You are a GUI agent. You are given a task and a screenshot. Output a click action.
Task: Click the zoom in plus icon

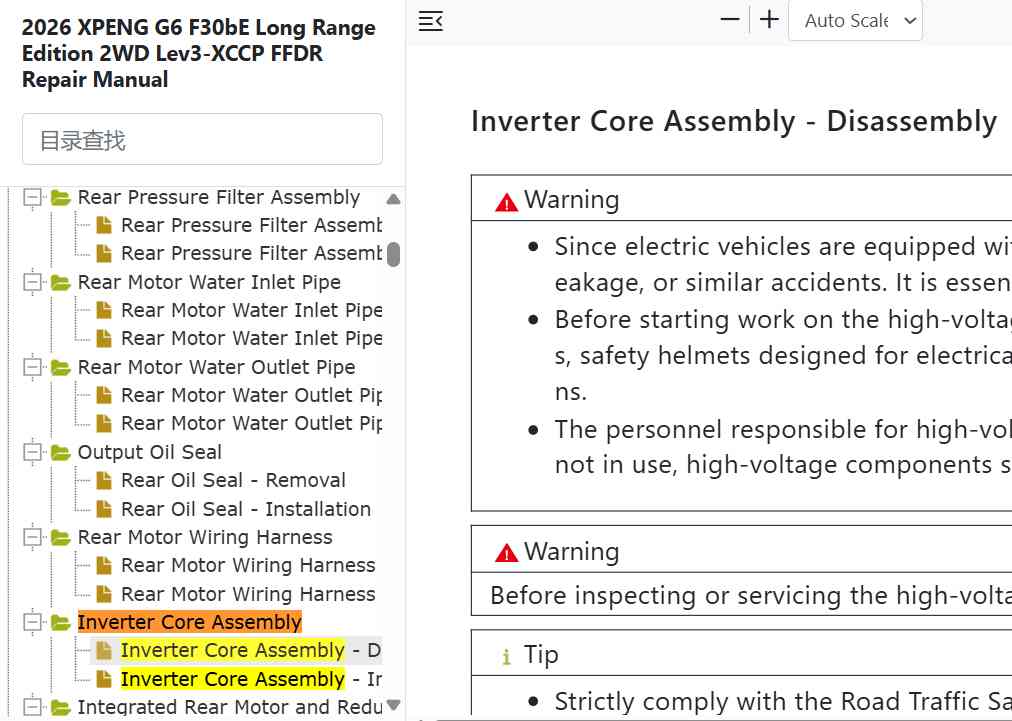pos(769,20)
